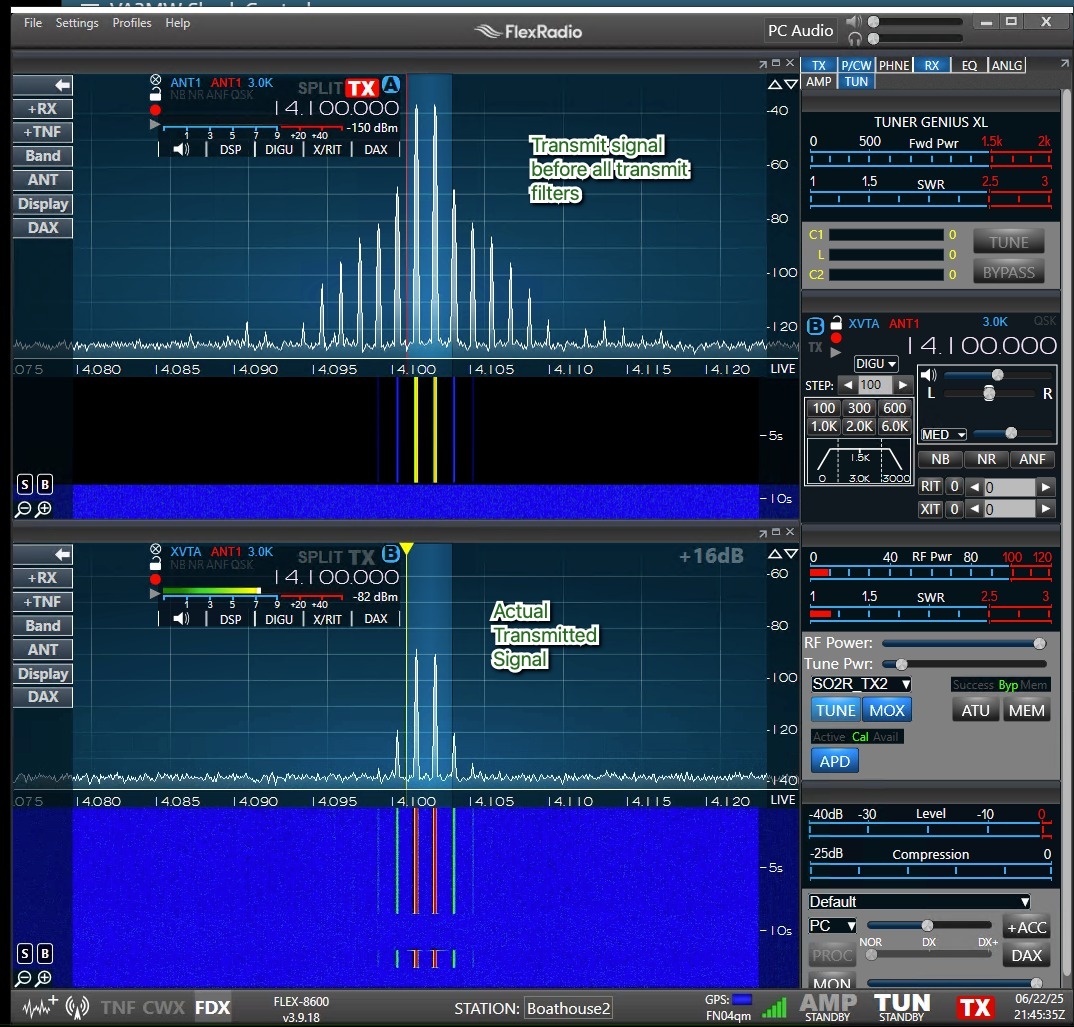The height and width of the screenshot is (1027, 1074).
Task: Click the antenna broadcast icon in status bar
Action: 77,1006
